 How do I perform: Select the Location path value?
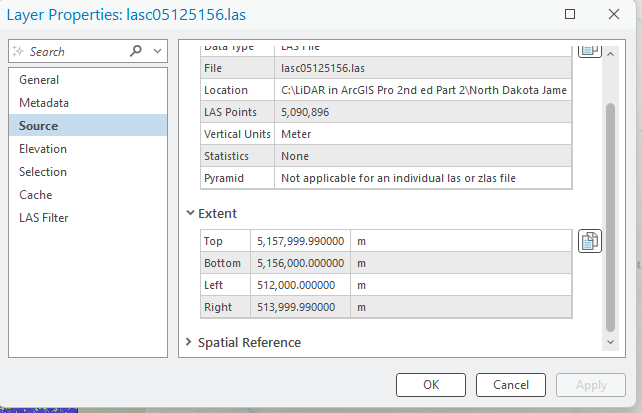click(423, 90)
